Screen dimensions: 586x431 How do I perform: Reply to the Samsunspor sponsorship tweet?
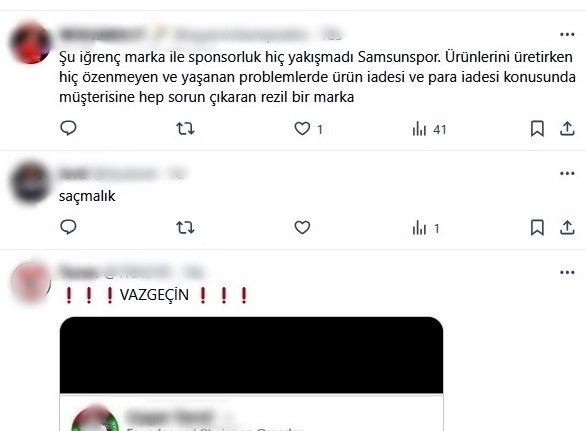point(68,128)
